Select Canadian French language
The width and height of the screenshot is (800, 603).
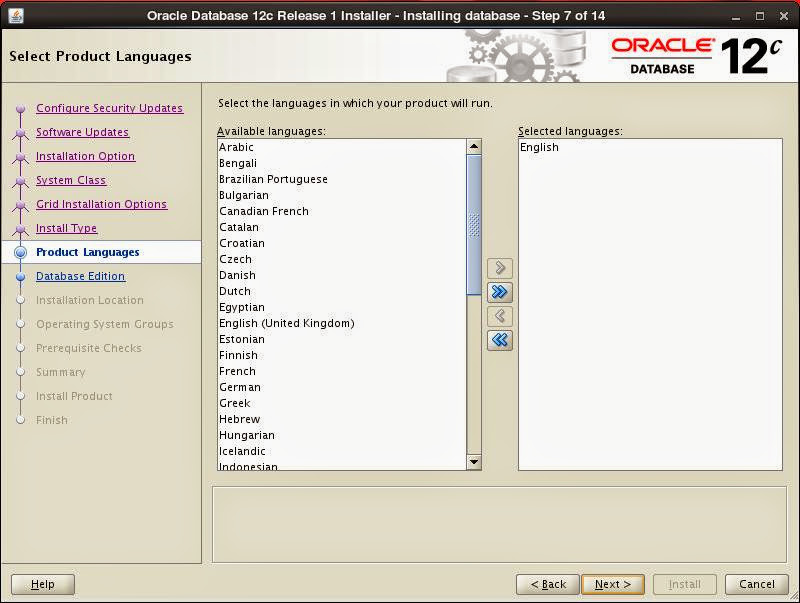(x=342, y=211)
